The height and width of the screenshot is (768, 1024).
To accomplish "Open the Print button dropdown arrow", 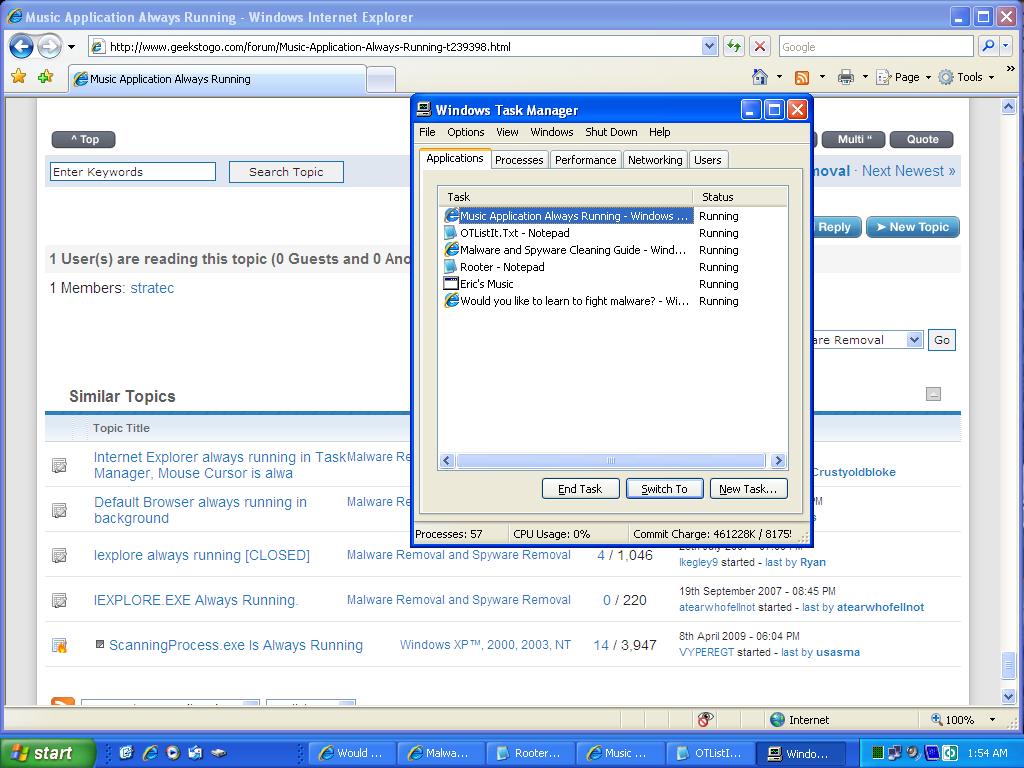I will pyautogui.click(x=865, y=77).
